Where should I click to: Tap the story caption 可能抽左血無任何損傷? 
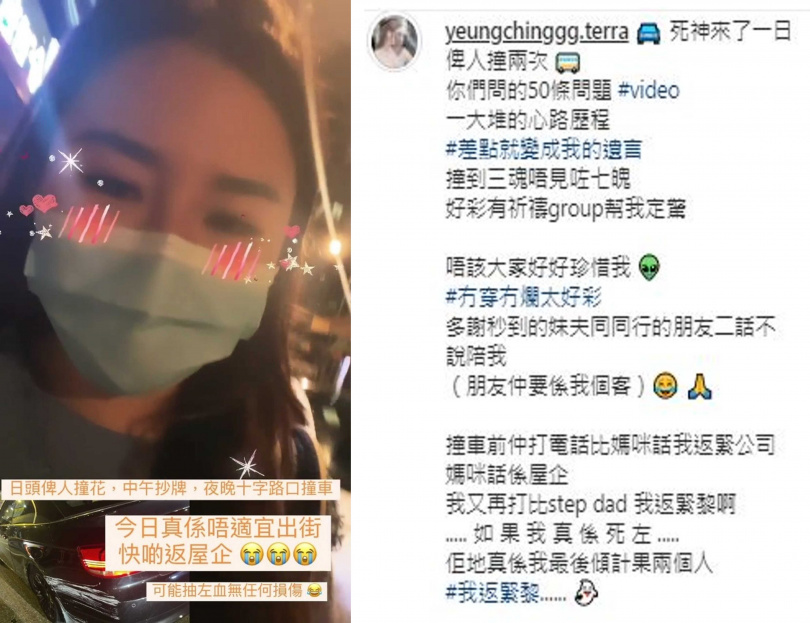point(227,590)
